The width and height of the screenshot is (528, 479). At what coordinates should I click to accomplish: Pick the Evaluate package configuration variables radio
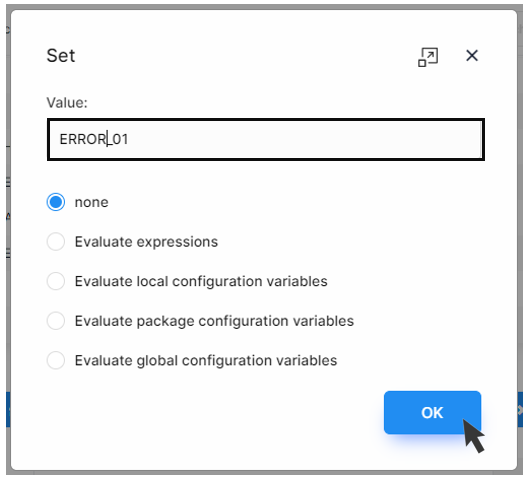tap(56, 321)
